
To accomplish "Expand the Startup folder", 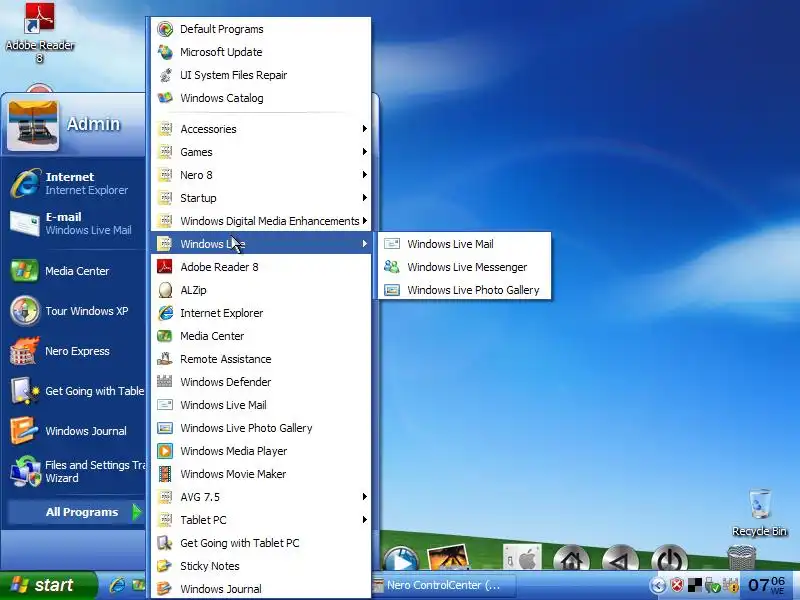I will click(x=261, y=198).
